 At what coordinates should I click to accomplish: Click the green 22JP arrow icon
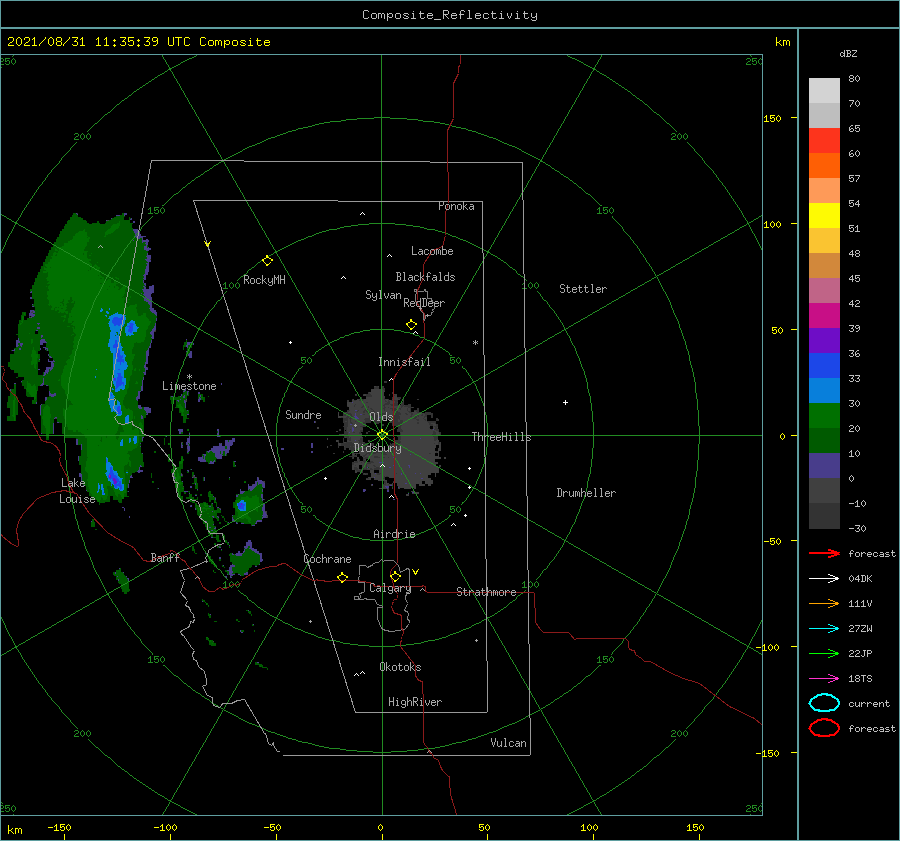(x=824, y=653)
